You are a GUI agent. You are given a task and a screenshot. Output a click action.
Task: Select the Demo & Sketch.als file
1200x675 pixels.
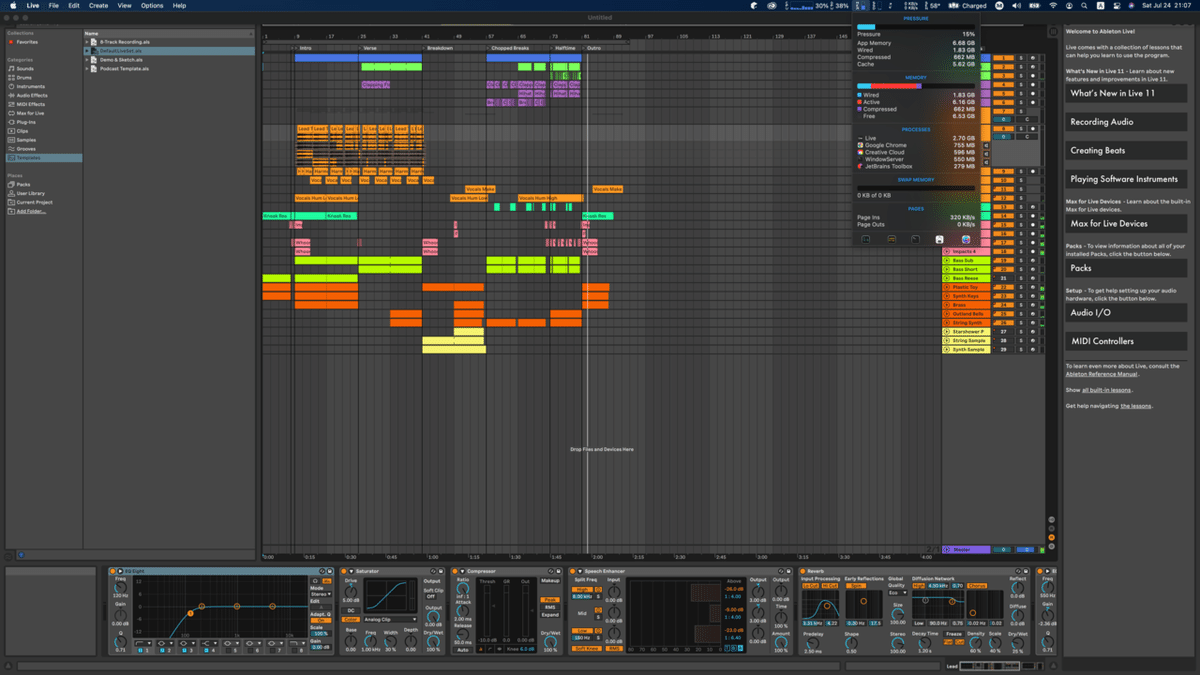122,59
